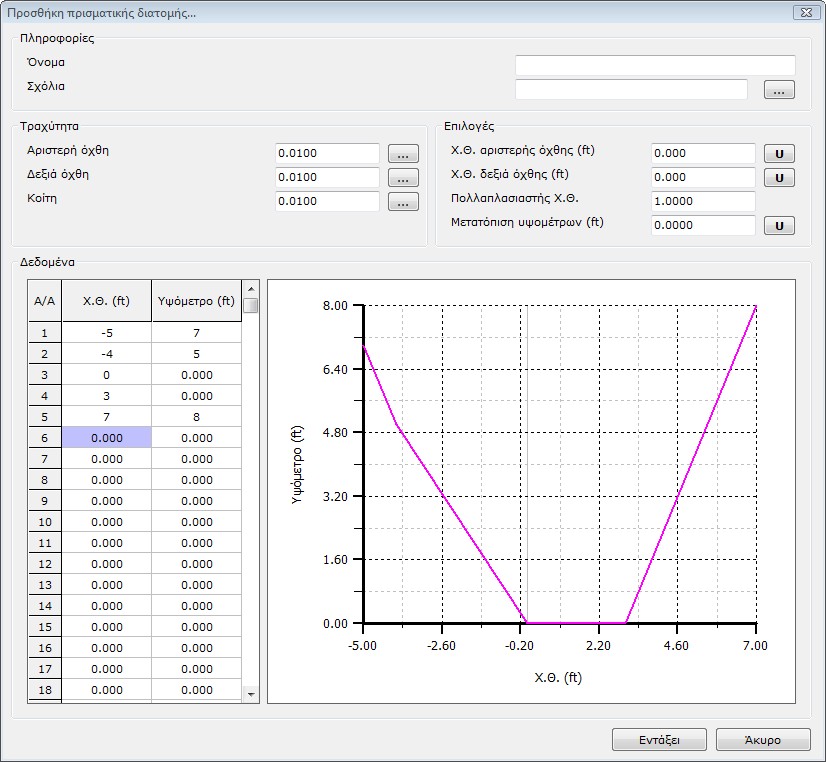Click the U button for Χ.Θ. δεξιάς όχθης
Screen dimensions: 826x762
pyautogui.click(x=779, y=178)
